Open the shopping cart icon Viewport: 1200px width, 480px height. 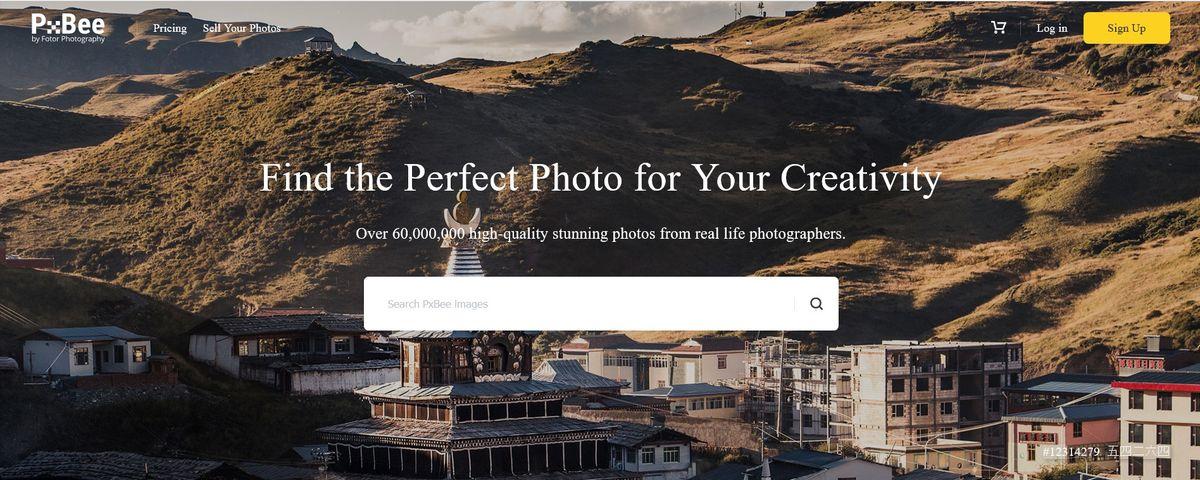pos(998,28)
